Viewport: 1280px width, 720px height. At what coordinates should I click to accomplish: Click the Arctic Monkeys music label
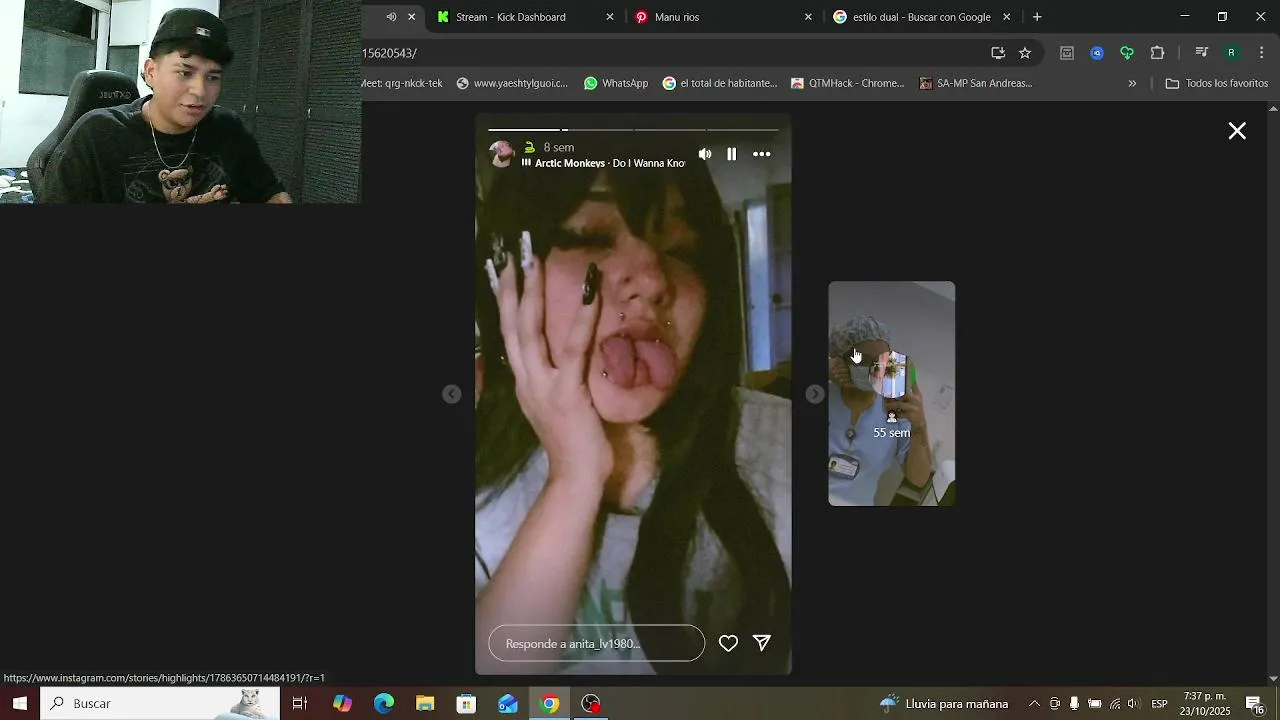pyautogui.click(x=603, y=163)
